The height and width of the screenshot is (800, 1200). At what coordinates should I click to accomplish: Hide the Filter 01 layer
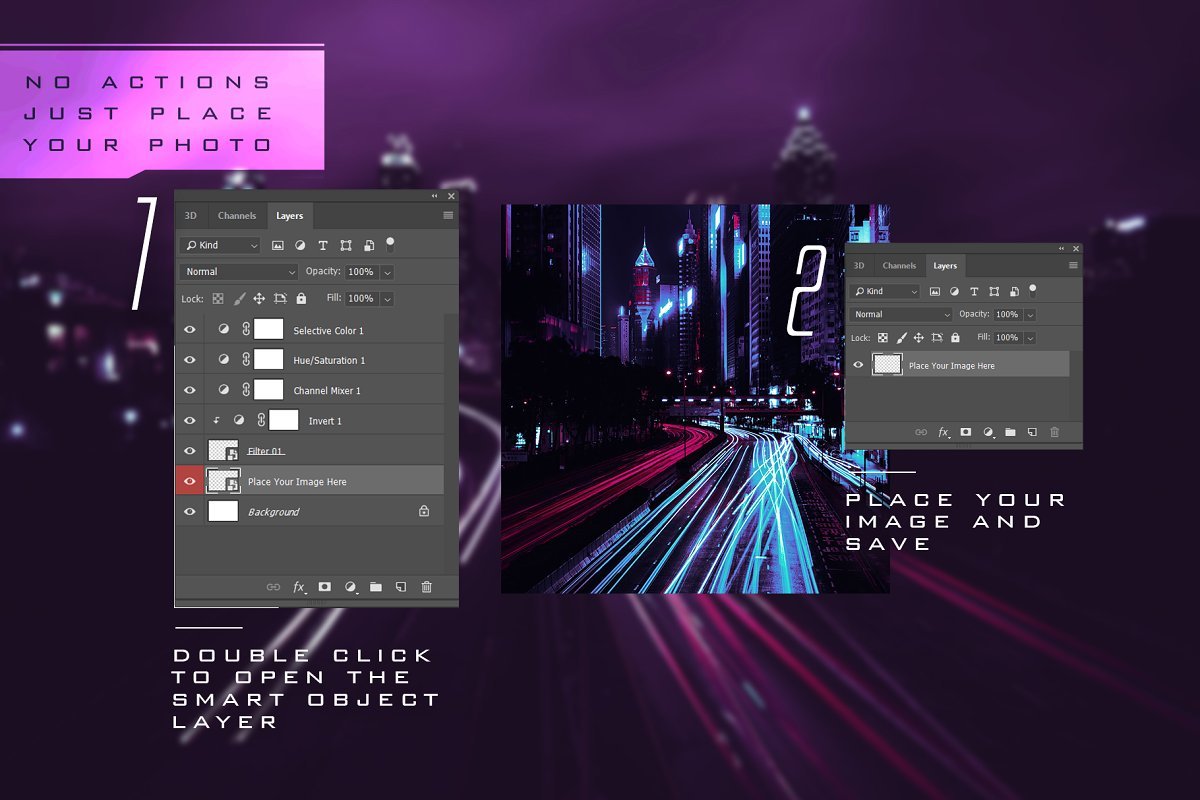click(190, 451)
